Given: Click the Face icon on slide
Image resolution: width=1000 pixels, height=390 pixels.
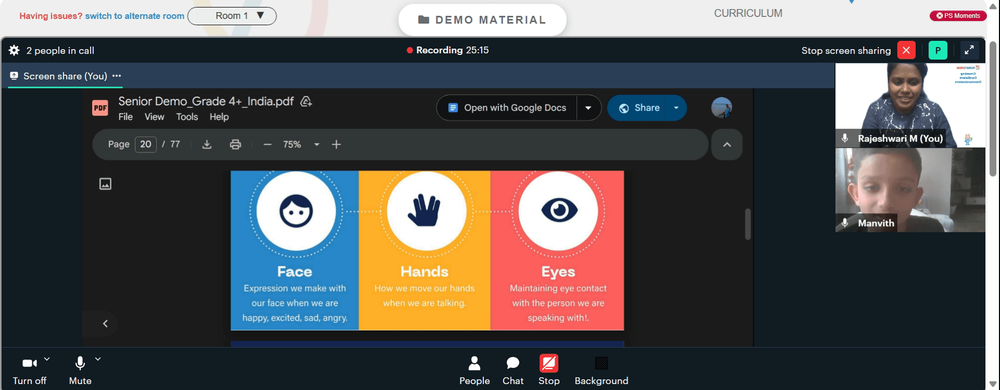Looking at the screenshot, I should click(x=296, y=211).
